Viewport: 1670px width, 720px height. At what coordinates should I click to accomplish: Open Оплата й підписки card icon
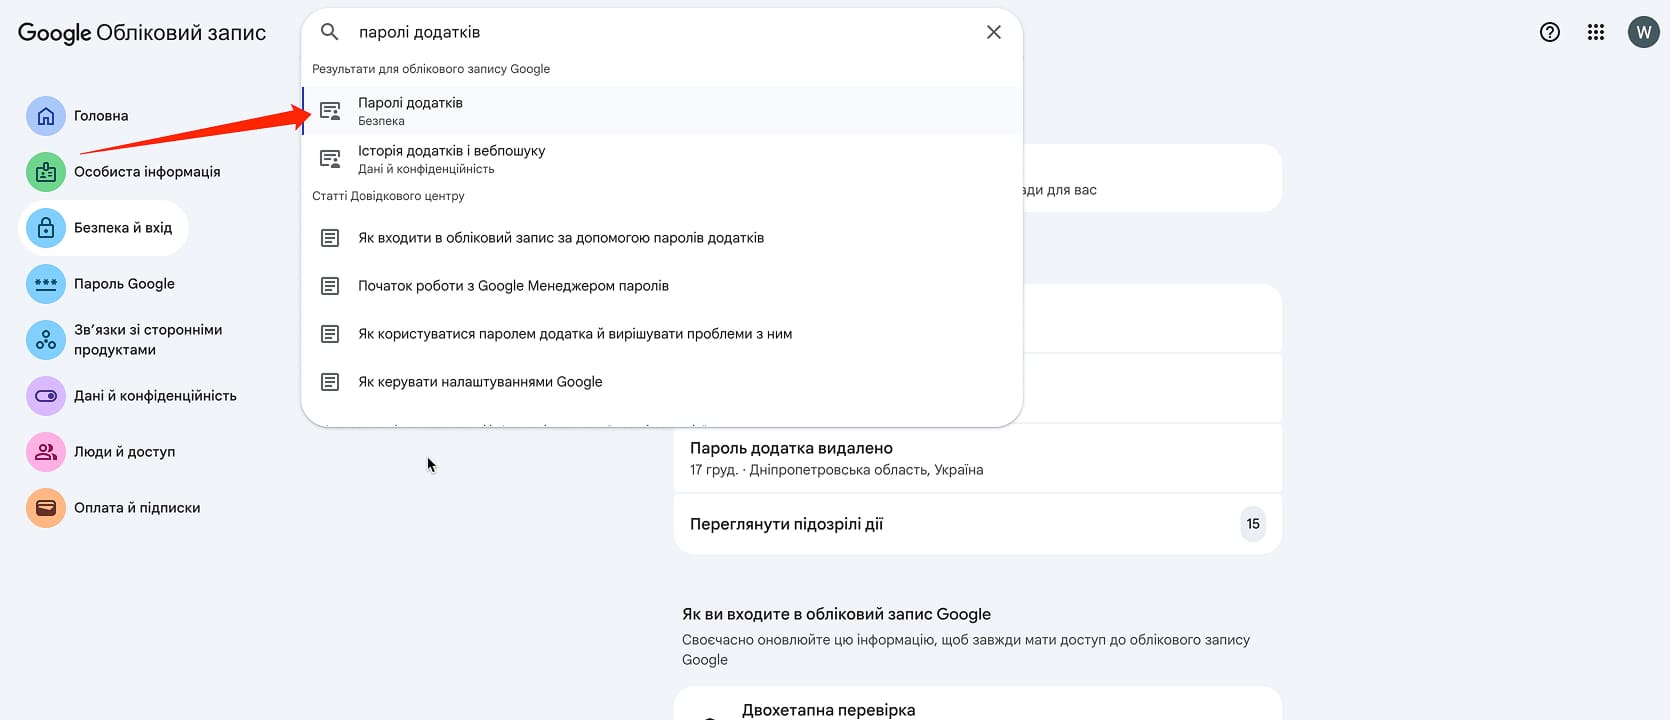46,508
